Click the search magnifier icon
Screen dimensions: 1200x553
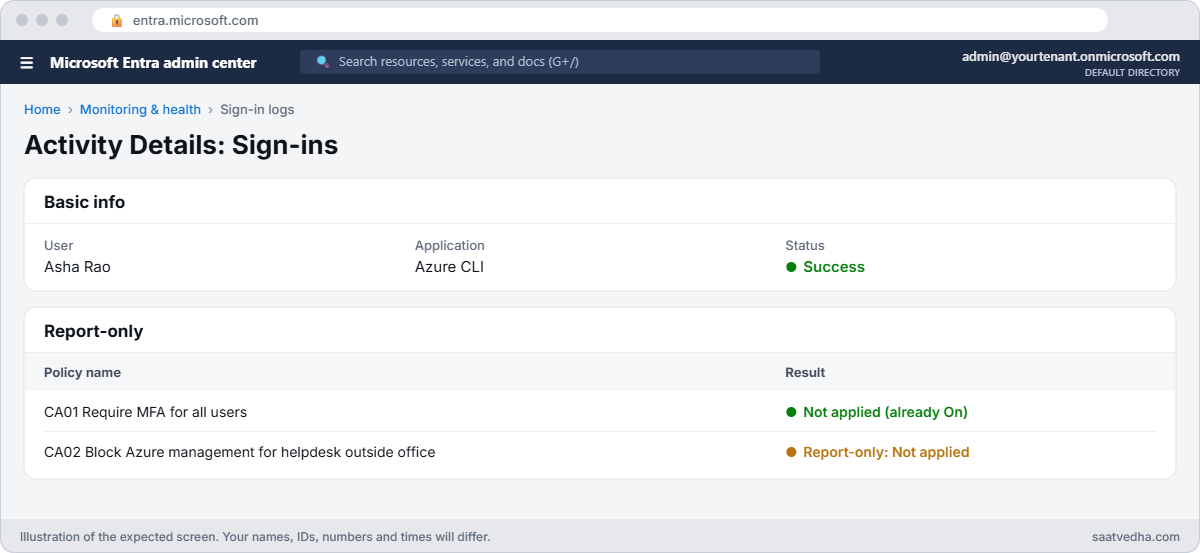[x=323, y=61]
